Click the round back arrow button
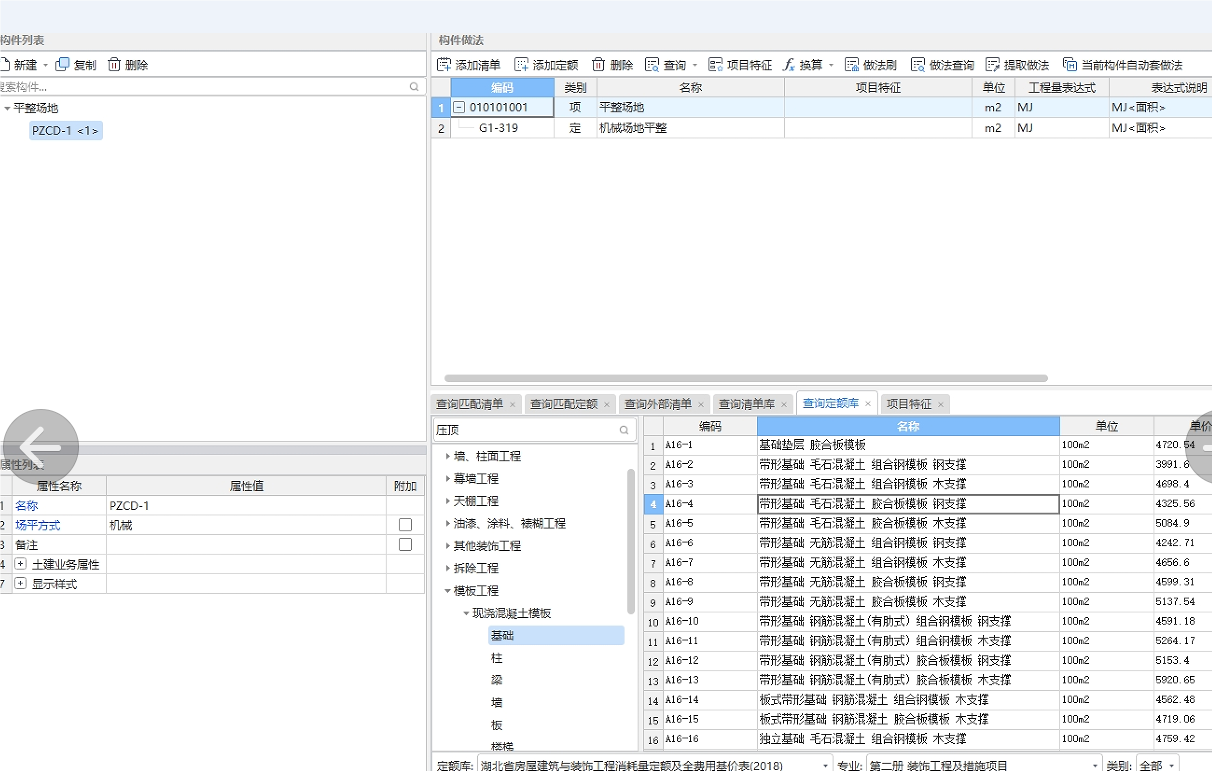Image resolution: width=1212 pixels, height=771 pixels. point(41,447)
